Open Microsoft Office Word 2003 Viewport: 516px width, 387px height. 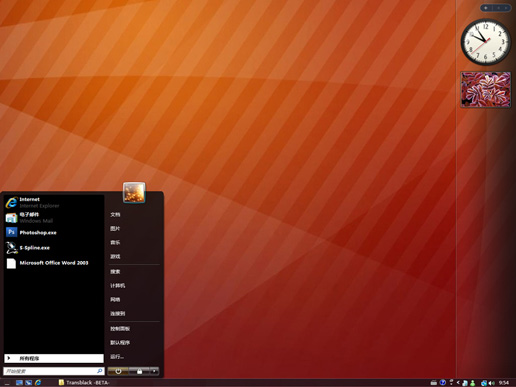point(53,263)
